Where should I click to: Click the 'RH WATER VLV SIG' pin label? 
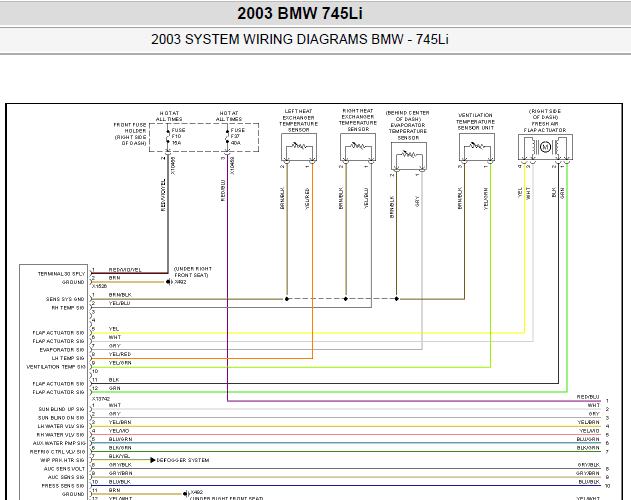point(60,435)
